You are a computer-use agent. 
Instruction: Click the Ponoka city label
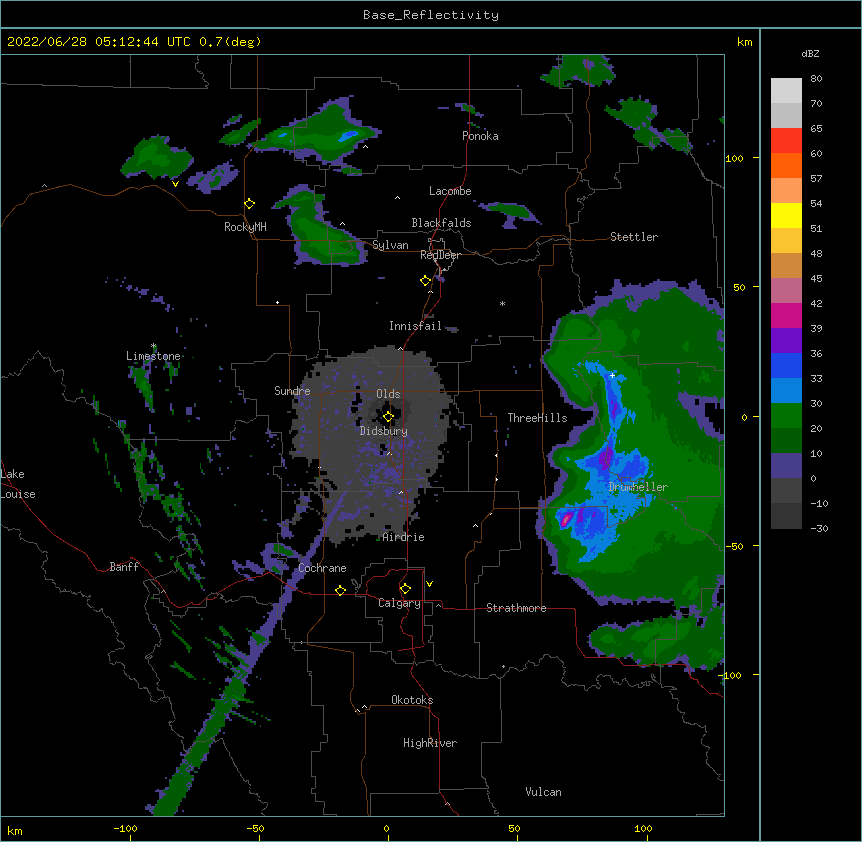tap(480, 136)
